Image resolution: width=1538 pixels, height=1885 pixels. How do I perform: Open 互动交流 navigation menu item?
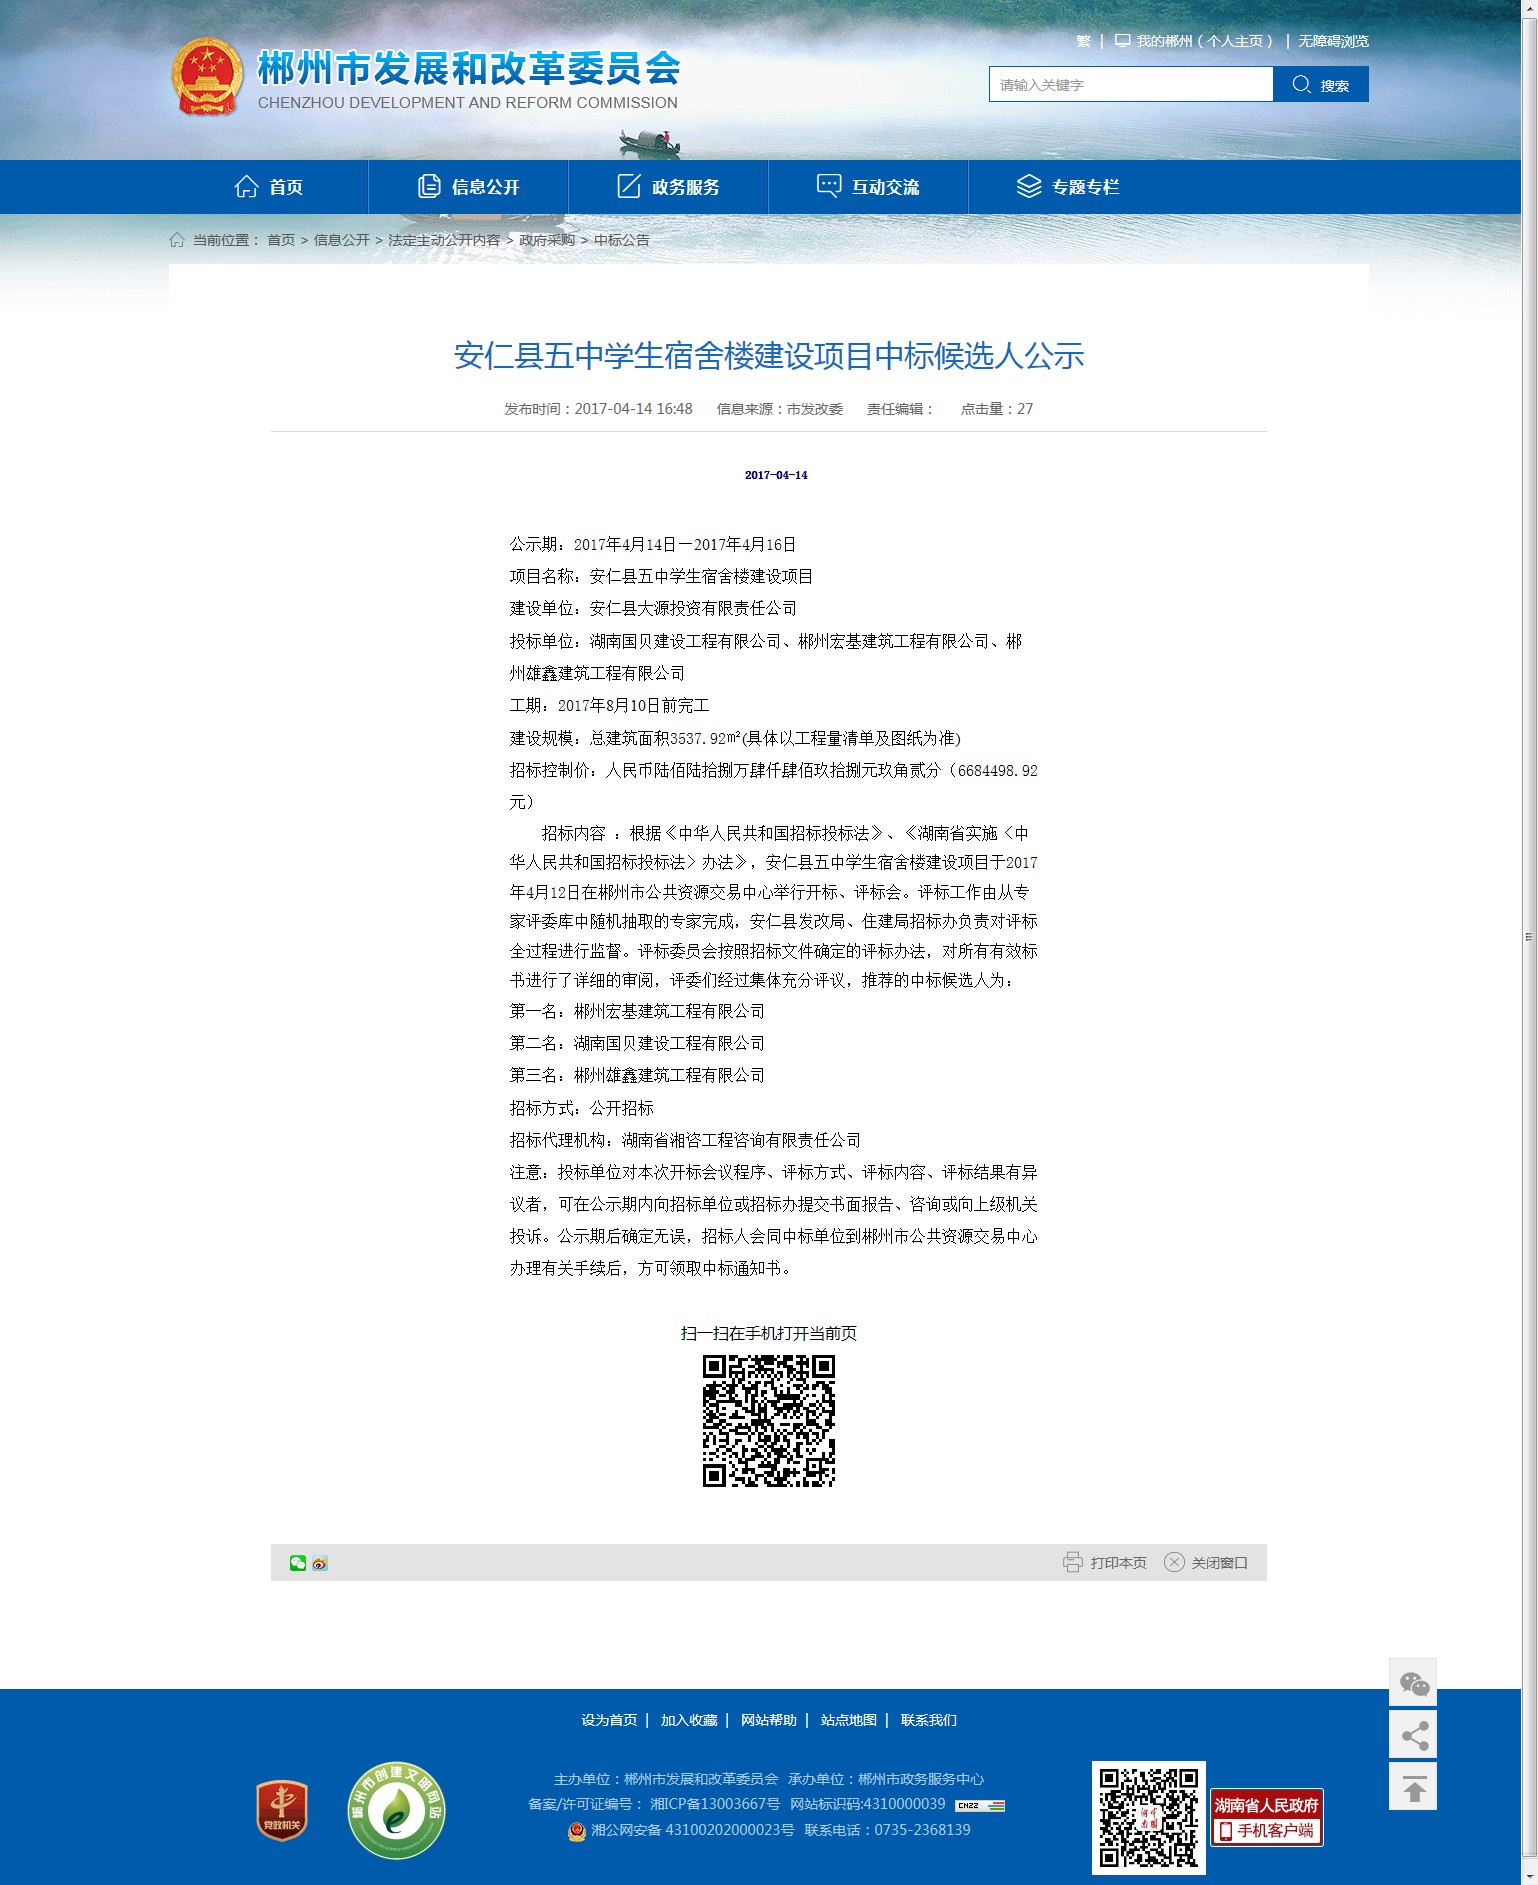[x=869, y=187]
